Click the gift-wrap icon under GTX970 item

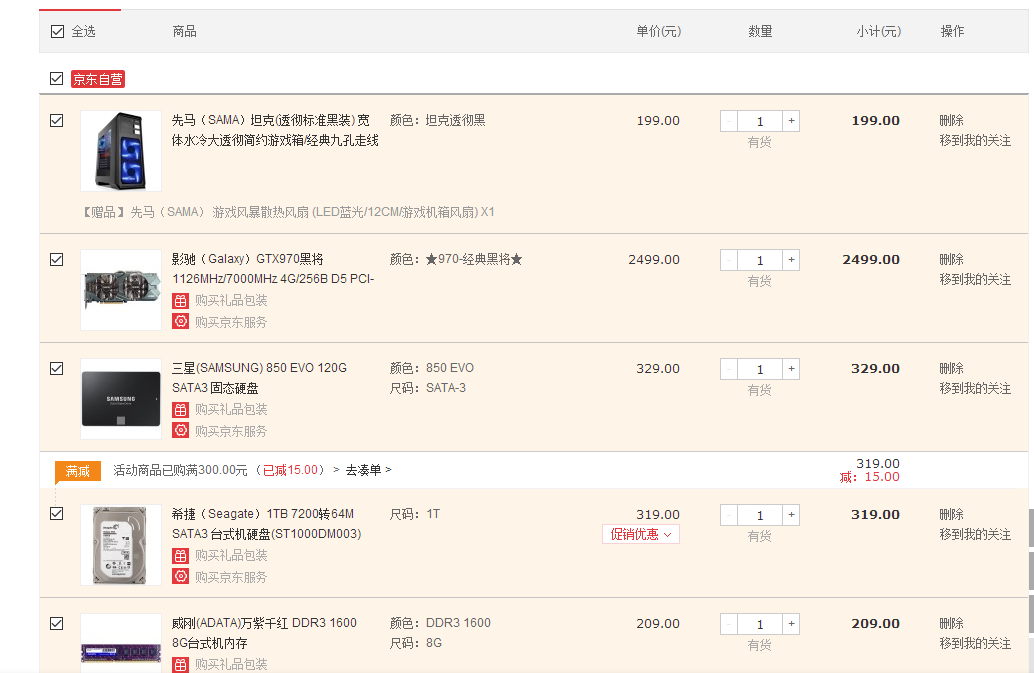pos(181,301)
